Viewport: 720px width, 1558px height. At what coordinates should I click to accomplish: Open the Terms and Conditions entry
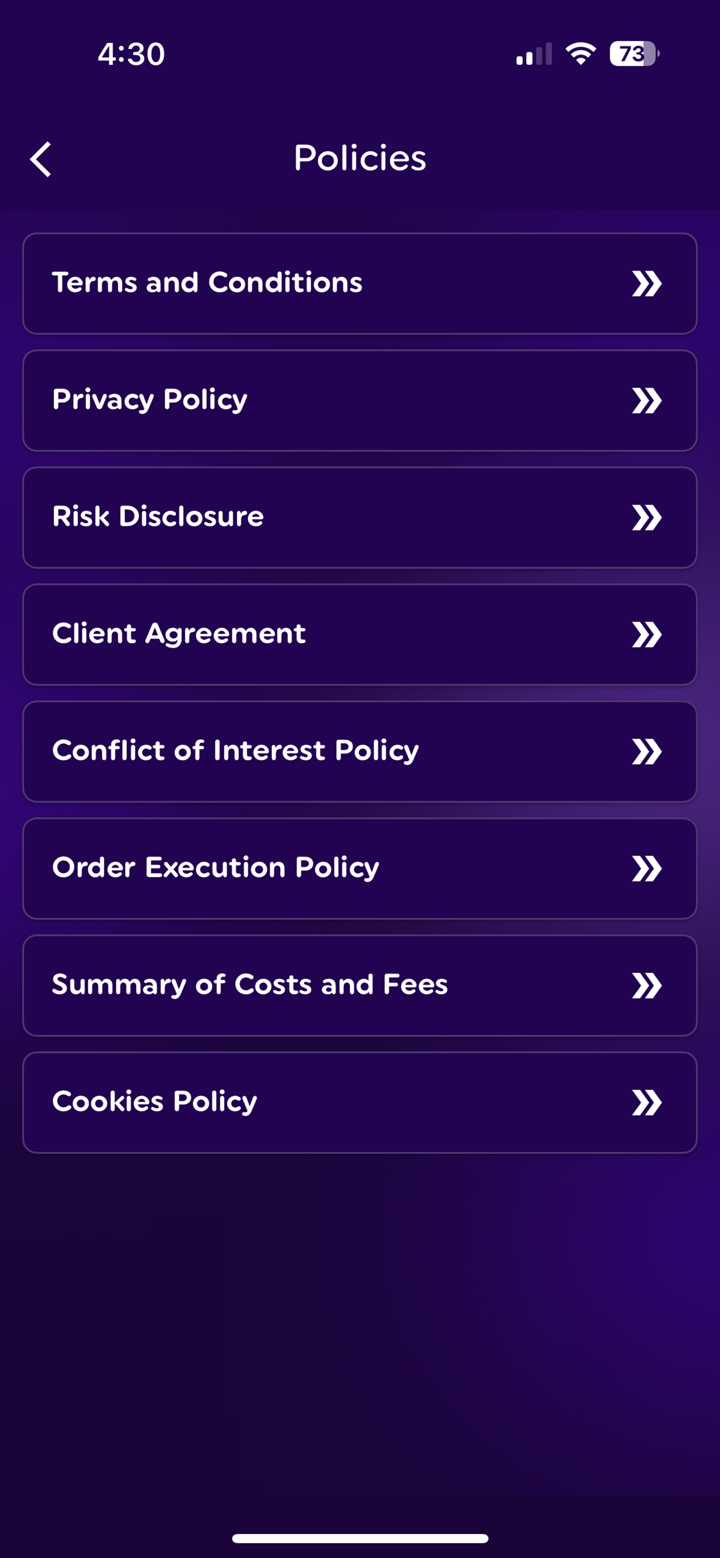tap(207, 283)
